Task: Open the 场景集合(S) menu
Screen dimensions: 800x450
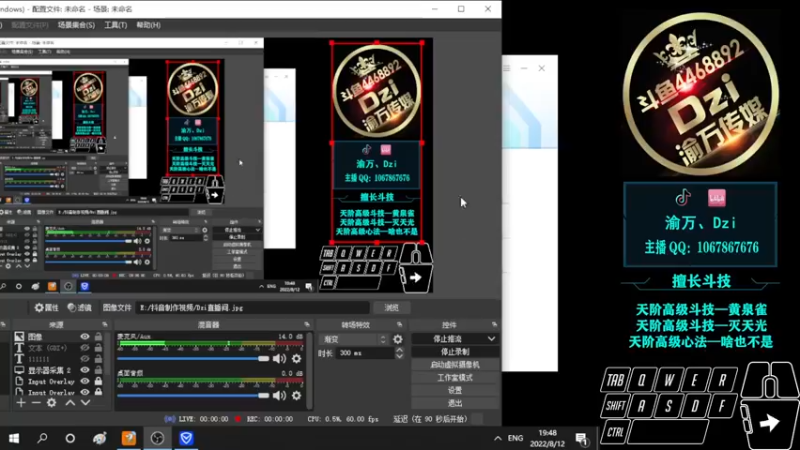Action: (76, 25)
